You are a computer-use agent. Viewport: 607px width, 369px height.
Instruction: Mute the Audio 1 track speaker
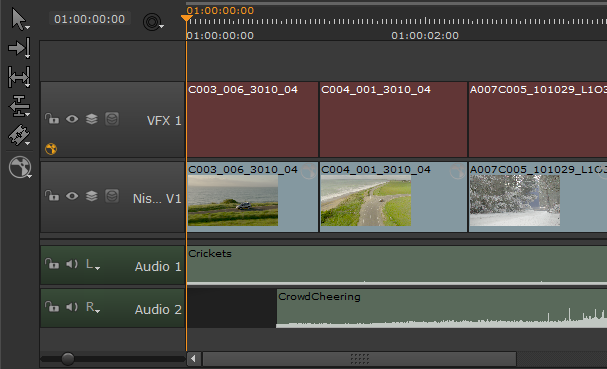click(72, 264)
